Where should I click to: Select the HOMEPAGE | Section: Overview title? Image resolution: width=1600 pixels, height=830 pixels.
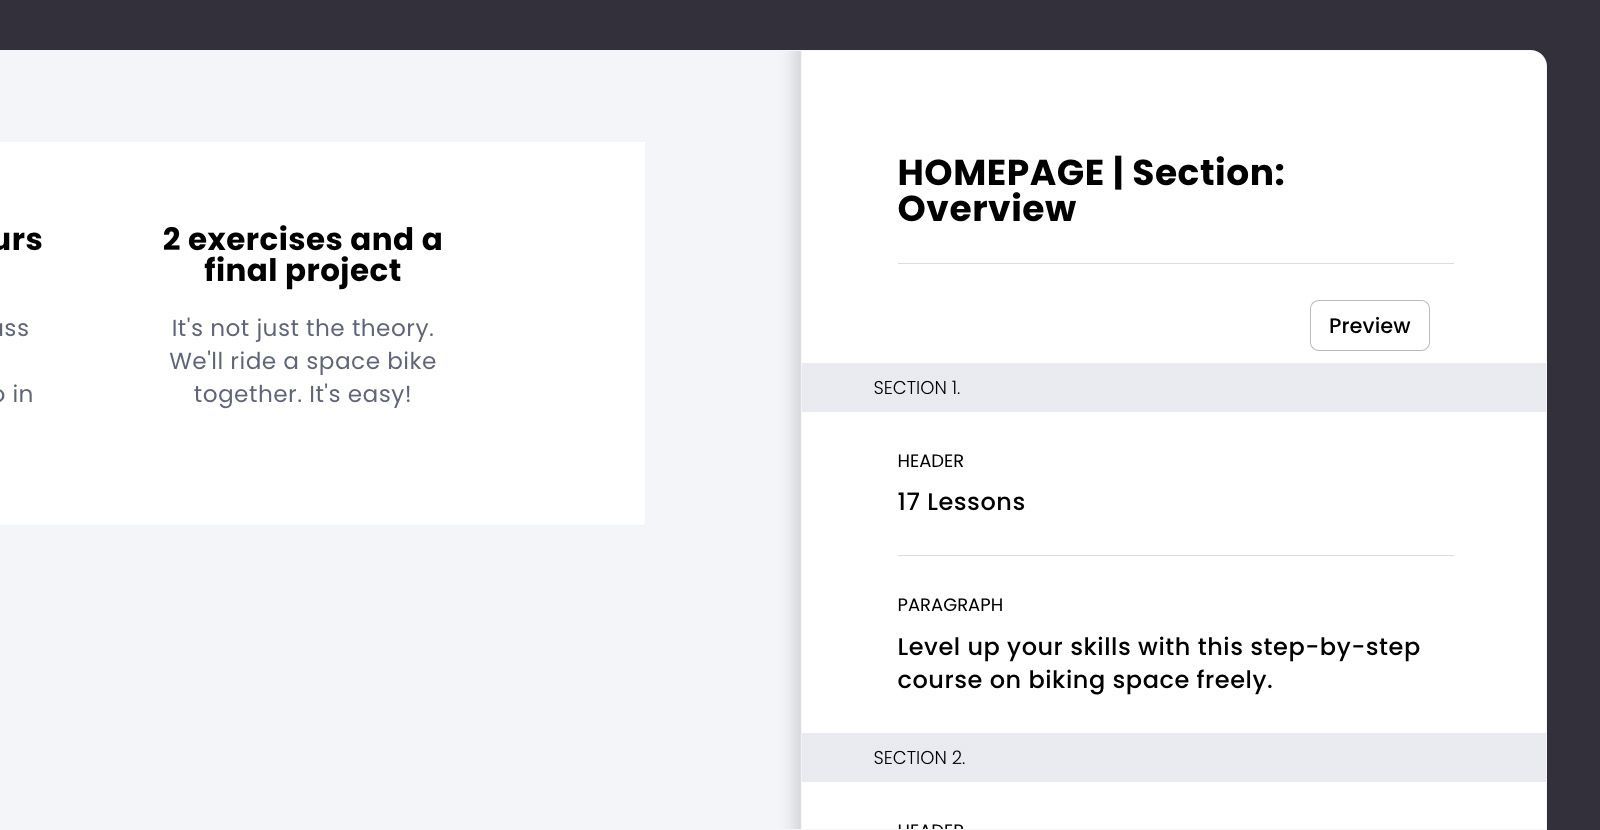point(1091,190)
